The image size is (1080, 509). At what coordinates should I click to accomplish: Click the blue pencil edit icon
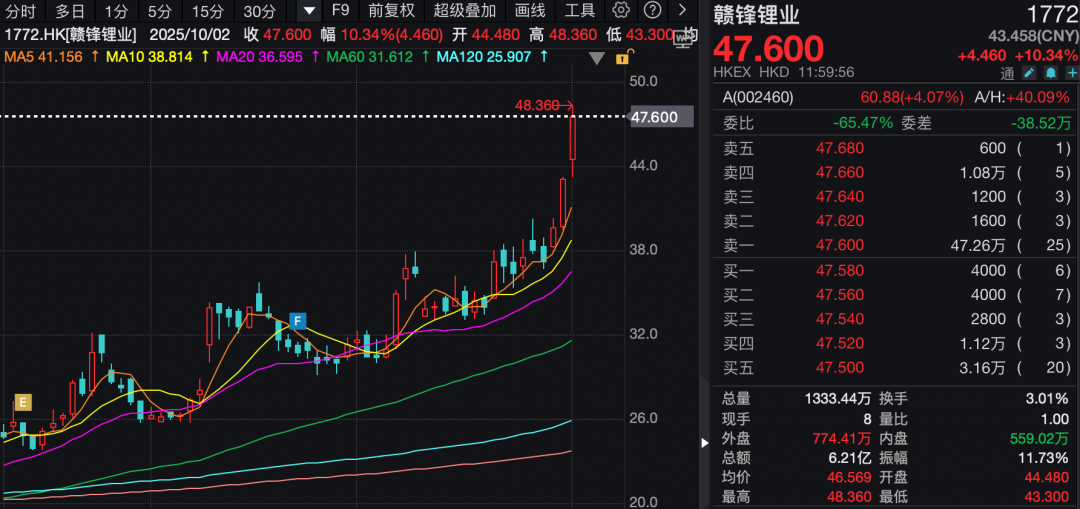tap(1030, 73)
